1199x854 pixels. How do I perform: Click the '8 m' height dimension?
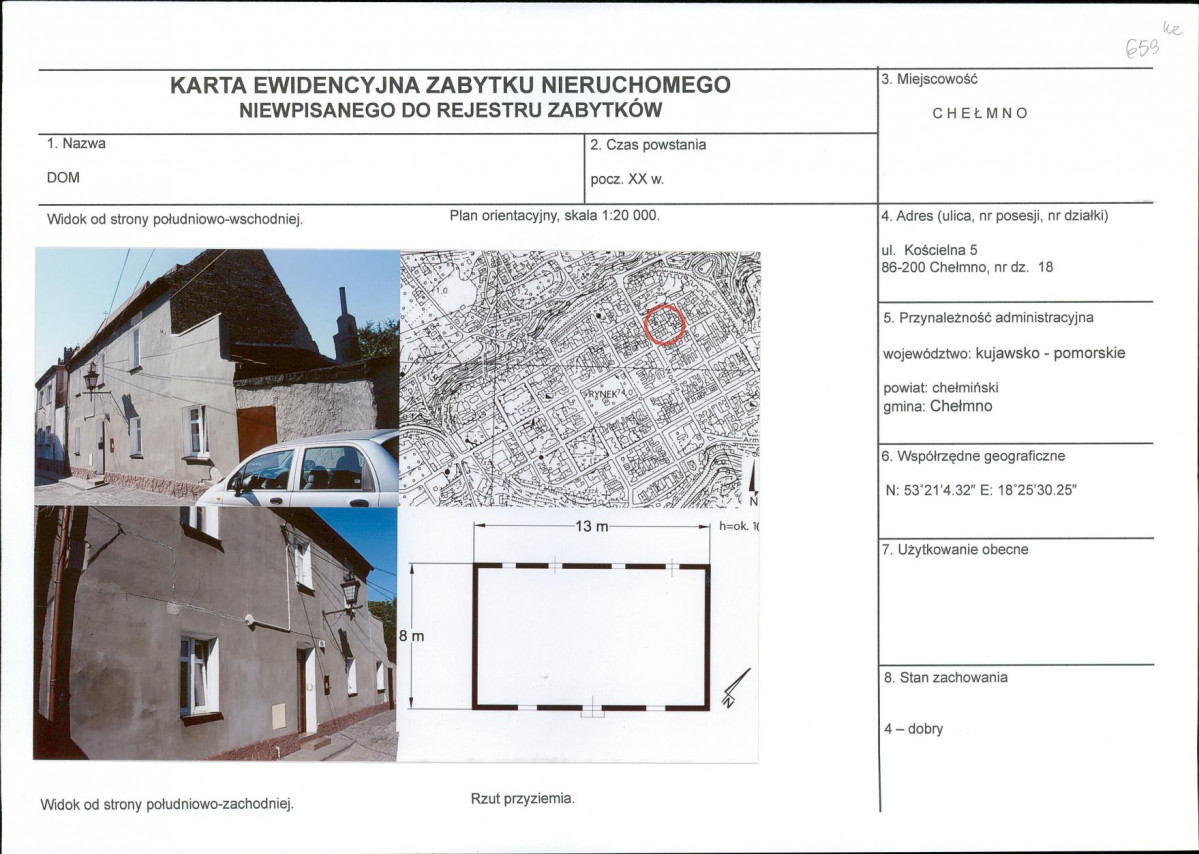[x=412, y=636]
